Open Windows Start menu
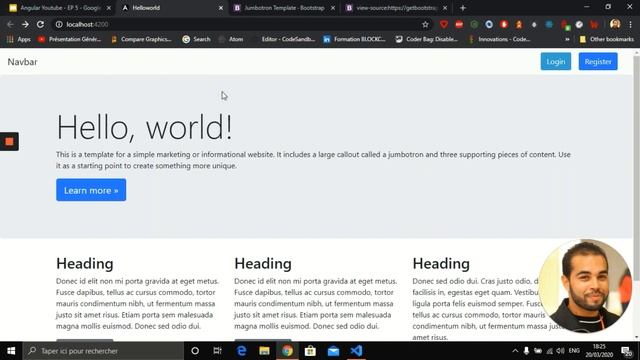The height and width of the screenshot is (360, 640). point(11,351)
